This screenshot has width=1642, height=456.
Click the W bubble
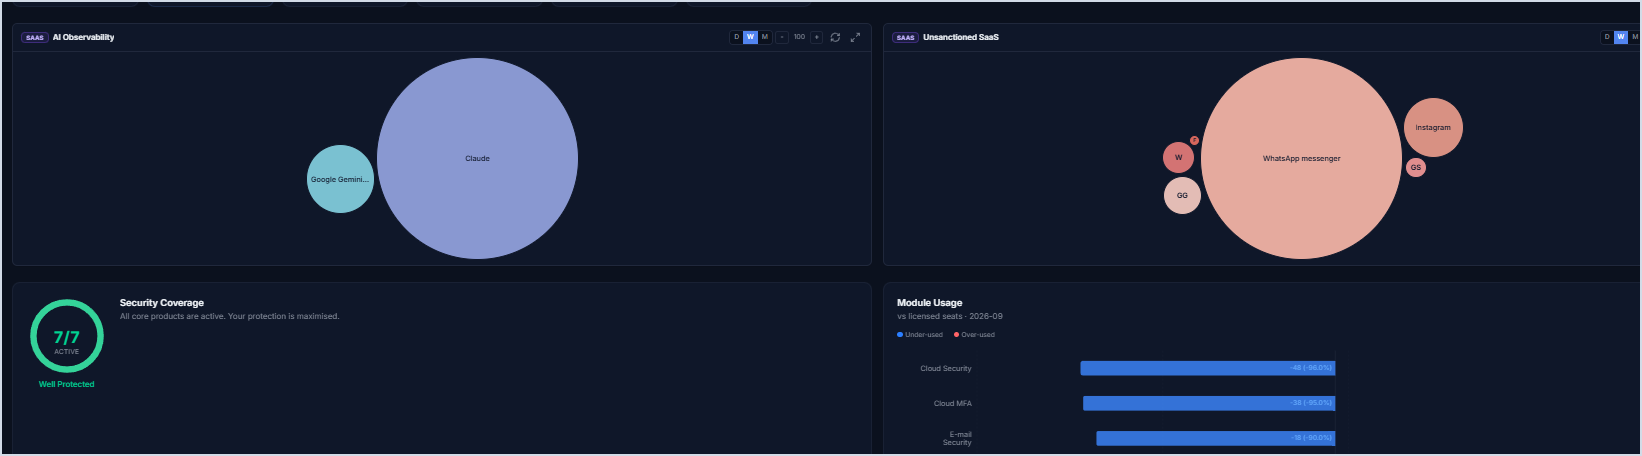(1178, 157)
